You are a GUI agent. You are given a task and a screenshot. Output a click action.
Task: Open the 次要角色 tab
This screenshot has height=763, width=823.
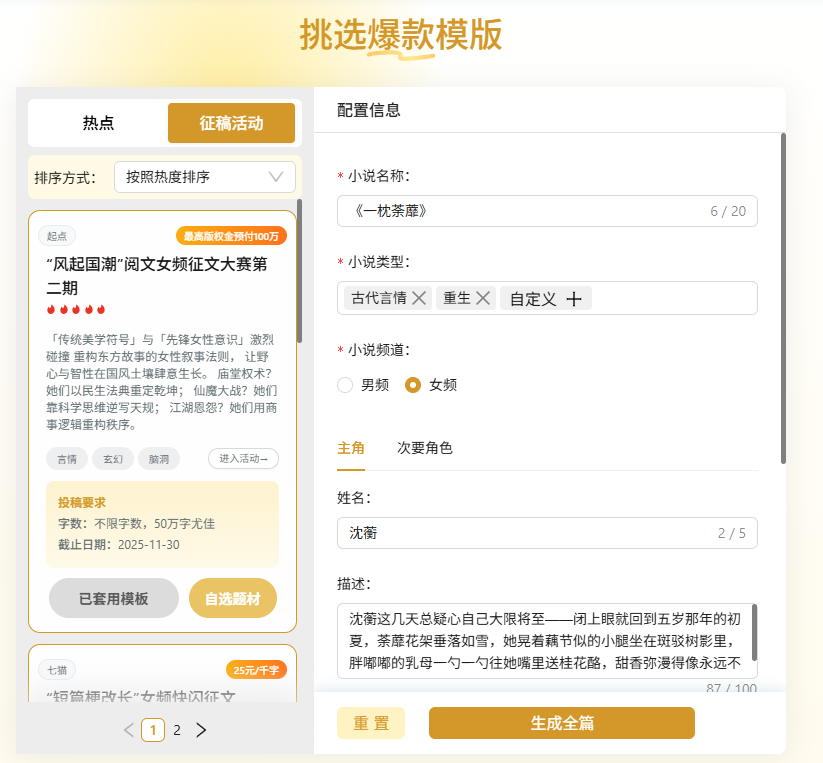[425, 448]
